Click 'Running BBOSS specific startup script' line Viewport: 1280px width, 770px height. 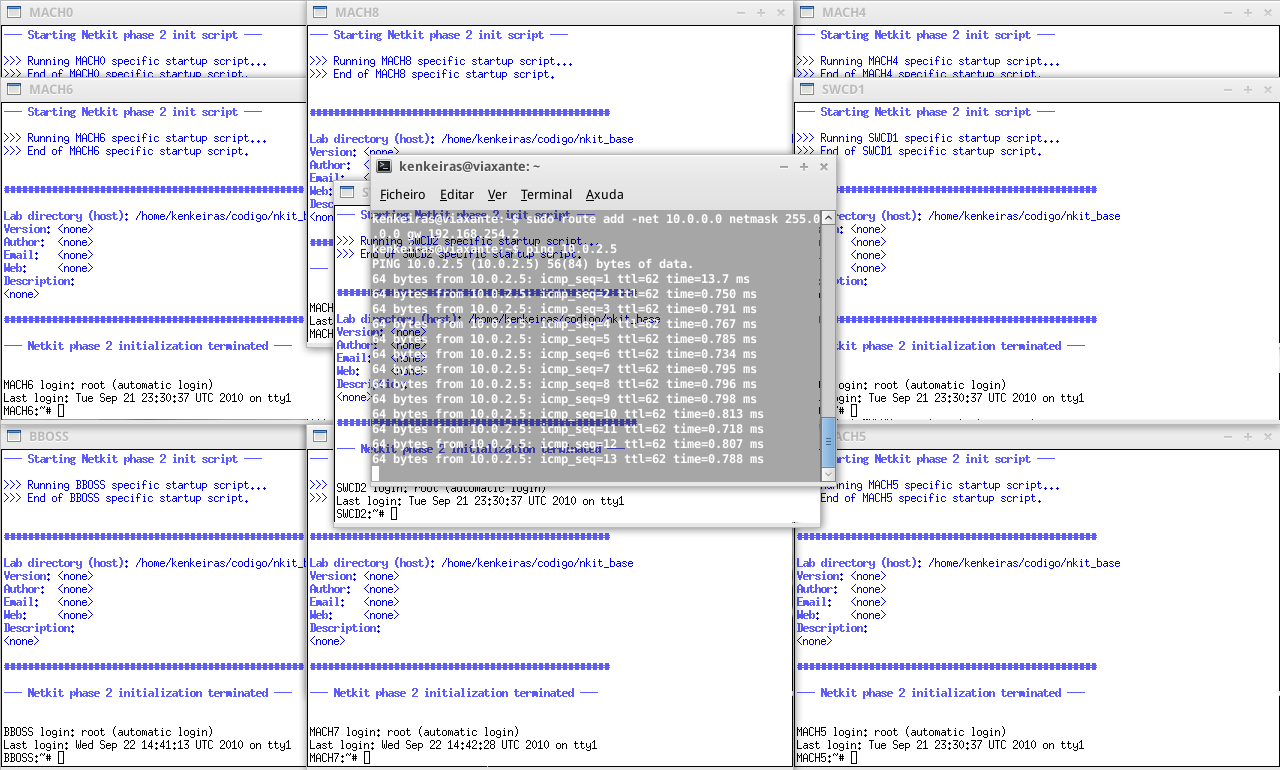point(135,485)
